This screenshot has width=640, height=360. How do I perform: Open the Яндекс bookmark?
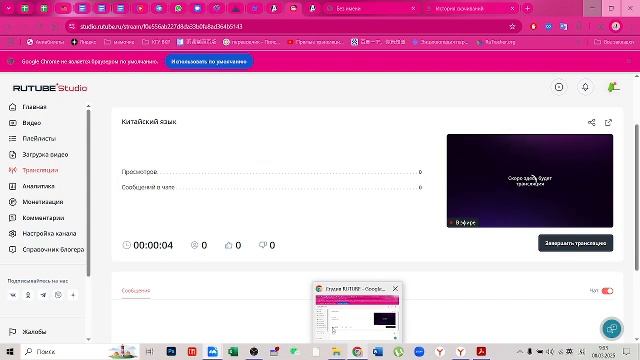84,42
